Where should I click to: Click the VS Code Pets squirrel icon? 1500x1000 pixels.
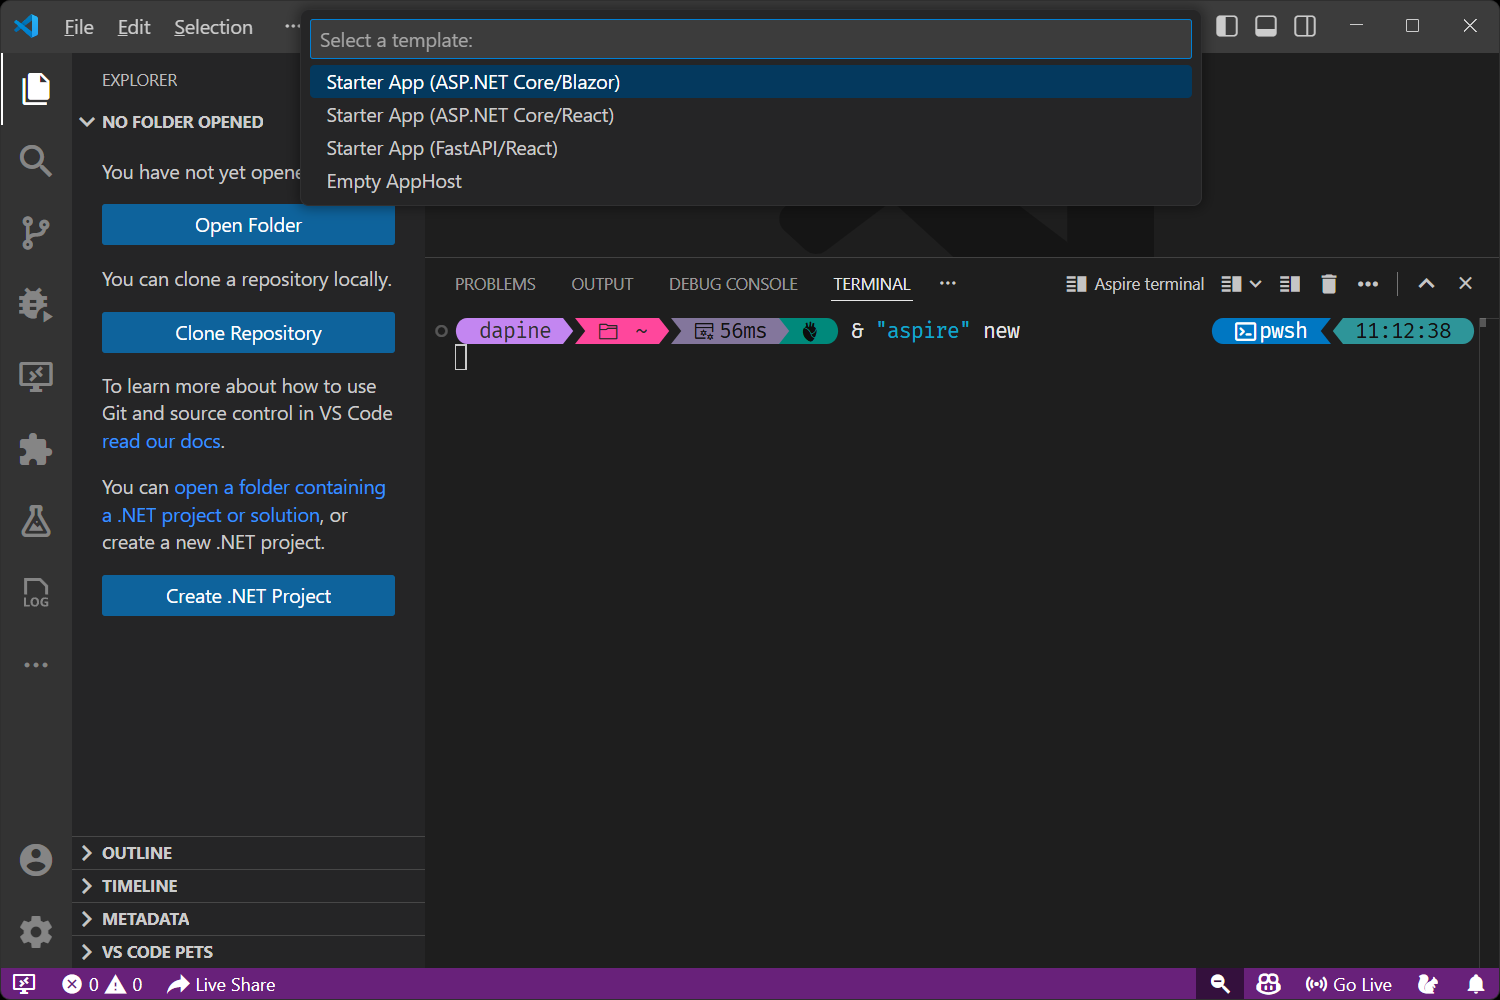1429,984
